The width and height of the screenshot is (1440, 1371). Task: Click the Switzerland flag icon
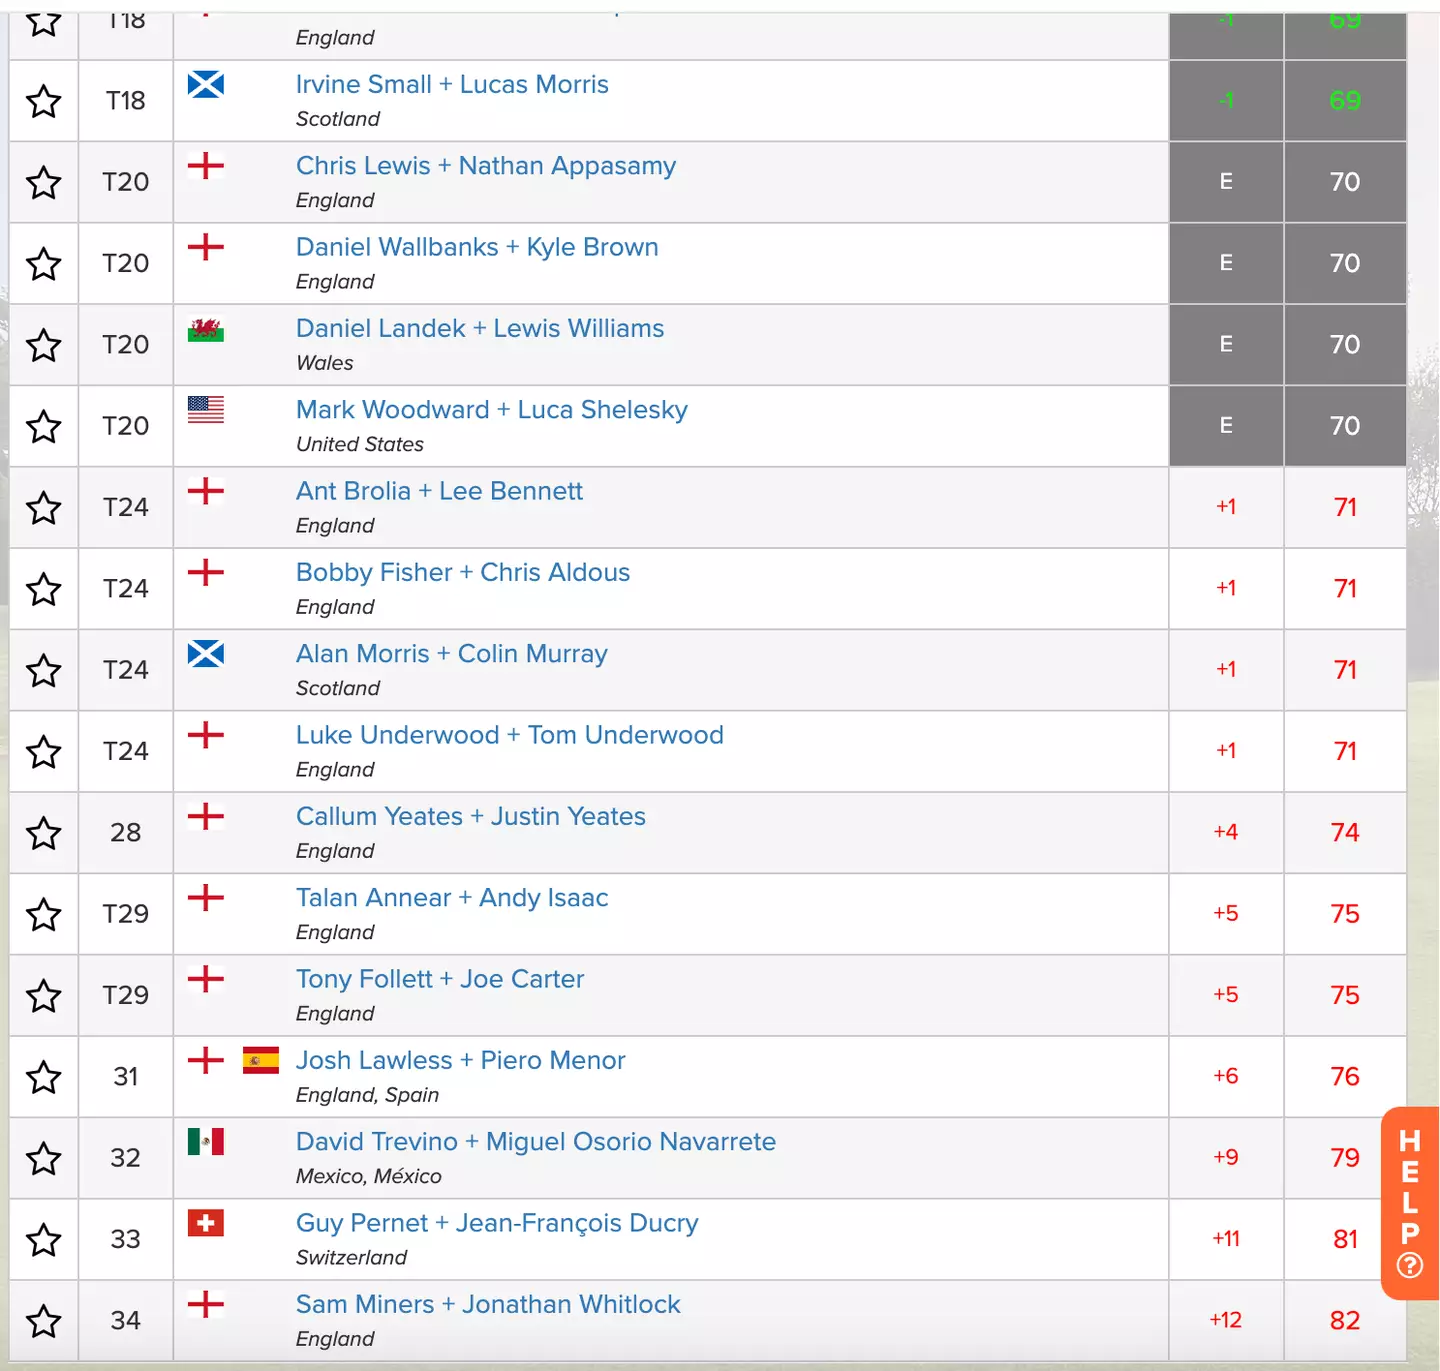pyautogui.click(x=206, y=1223)
